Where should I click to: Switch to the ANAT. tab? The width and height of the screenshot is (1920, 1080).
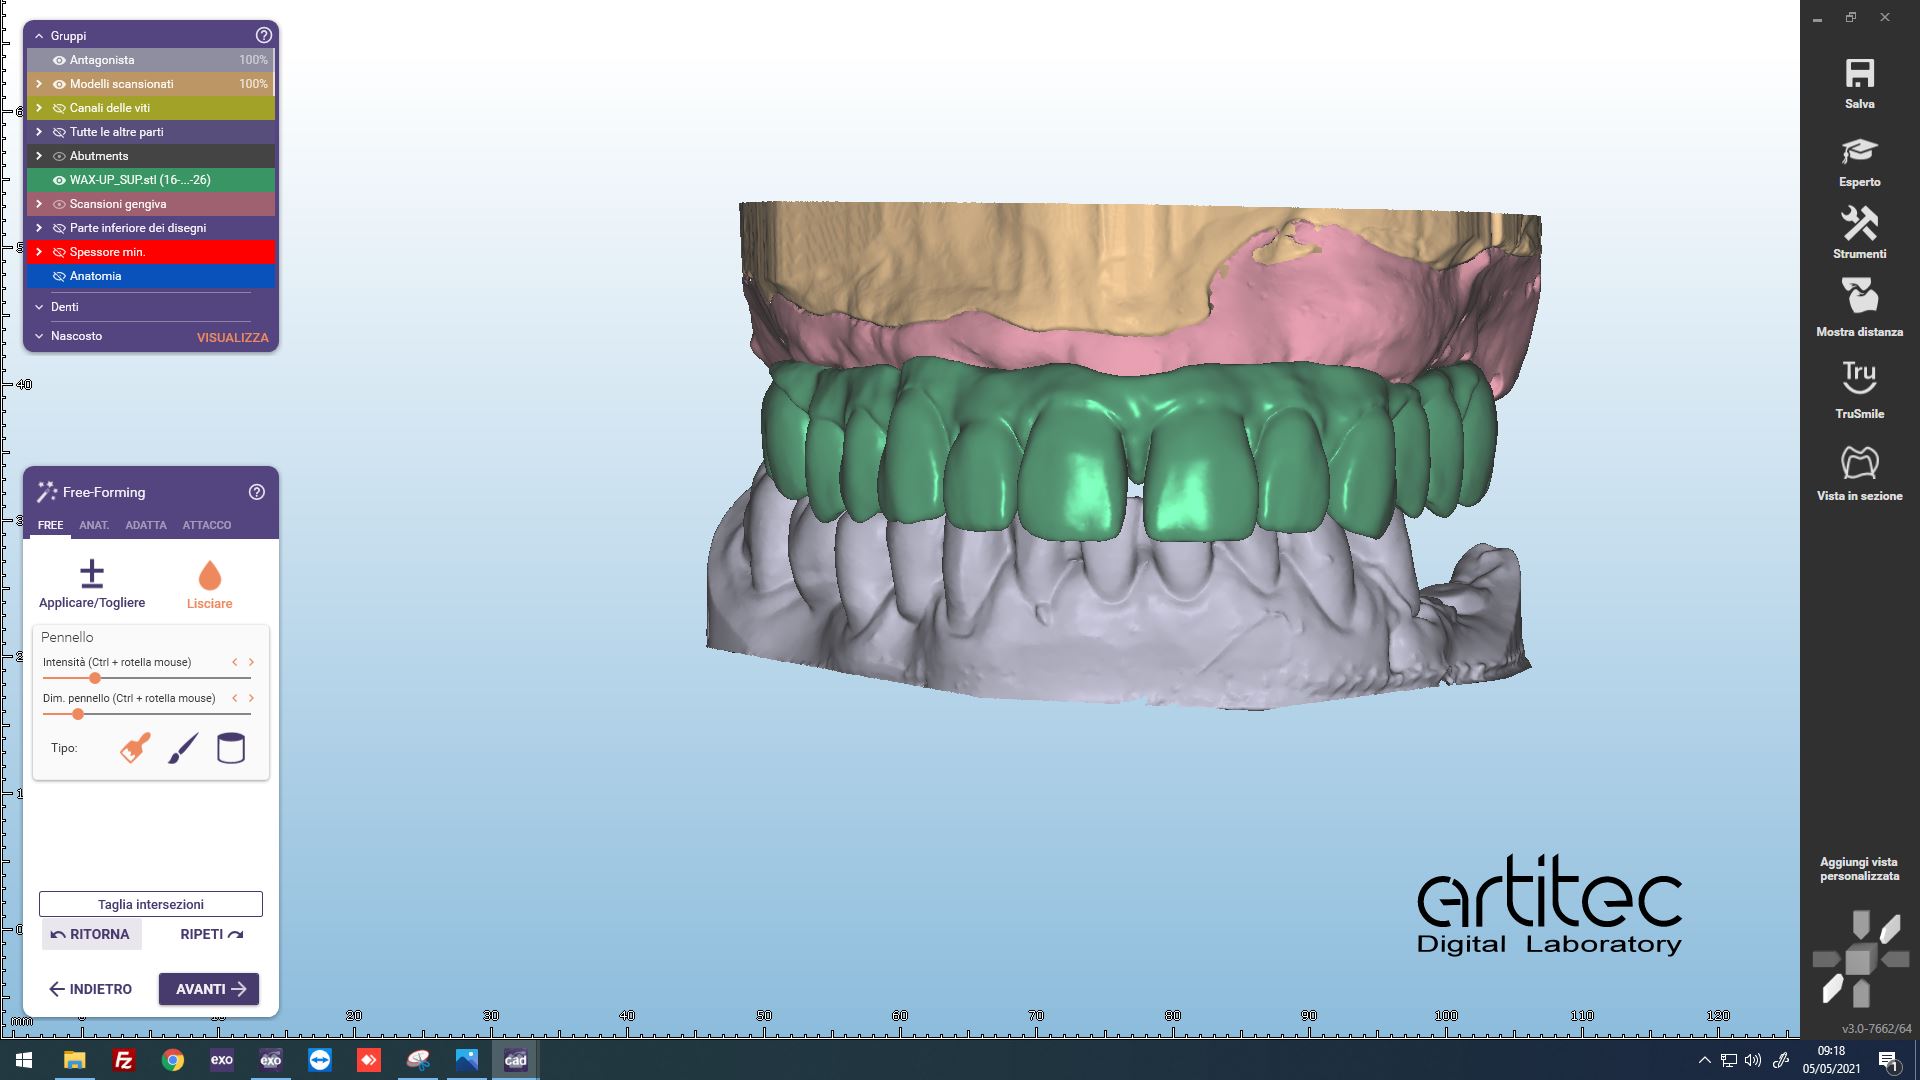94,525
